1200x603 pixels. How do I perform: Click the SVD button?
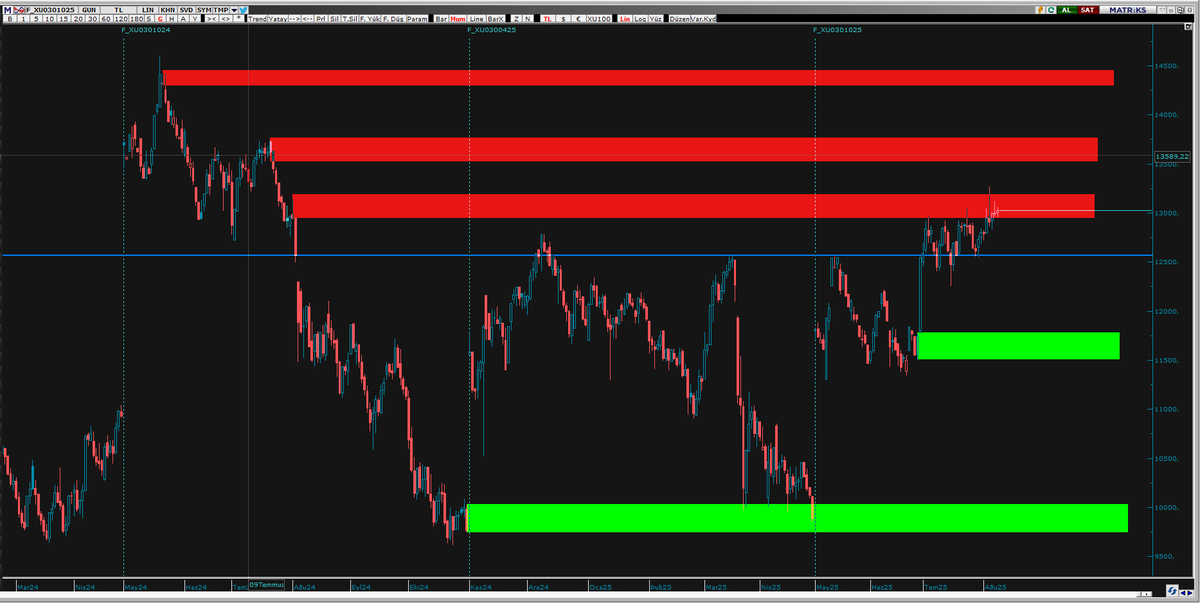pos(186,9)
